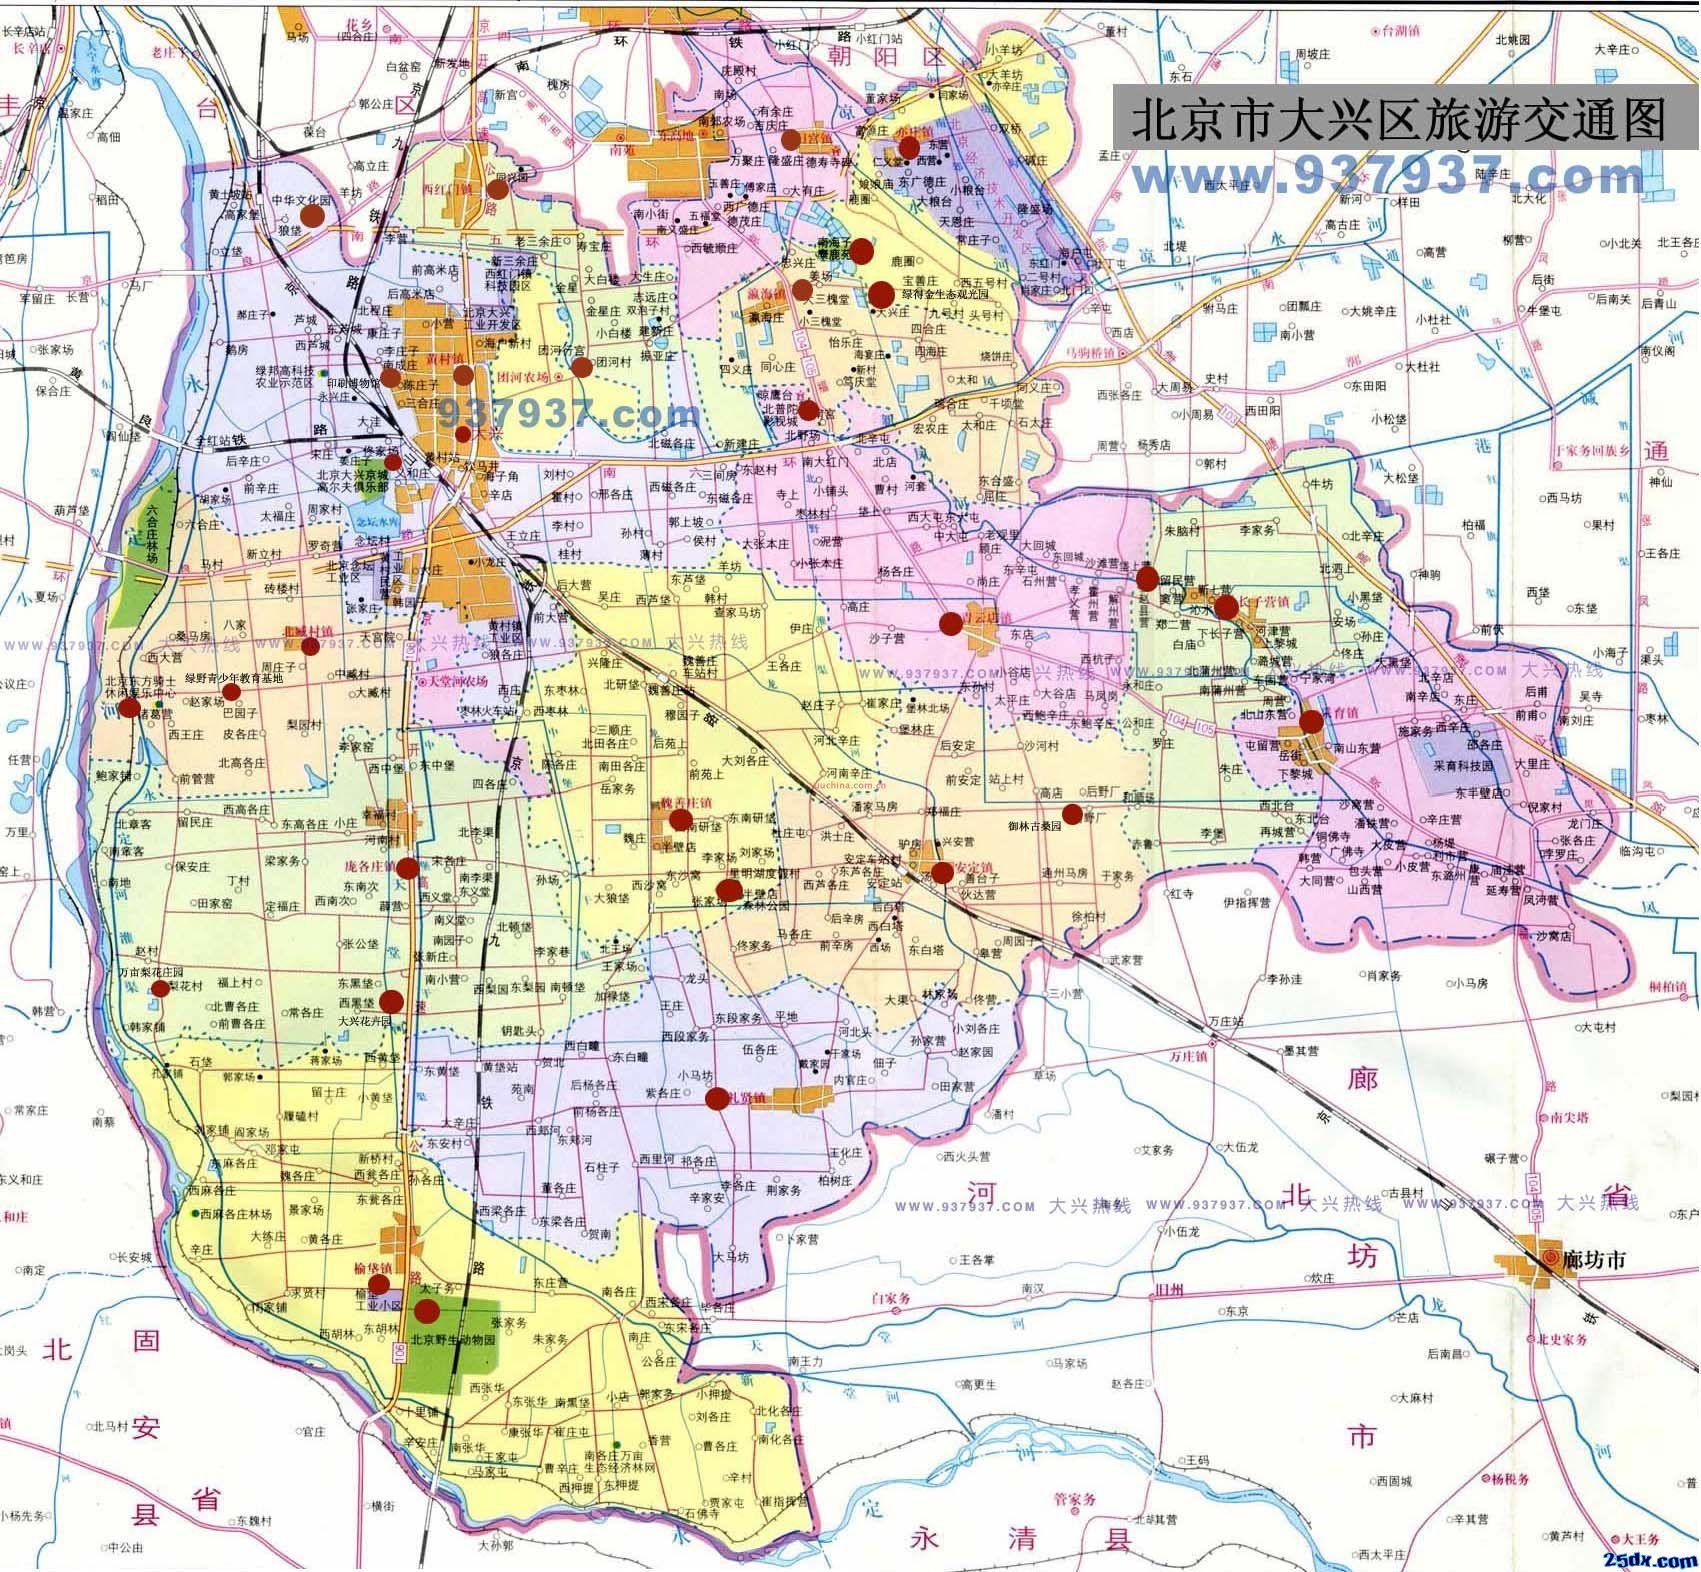Image resolution: width=1701 pixels, height=1572 pixels.
Task: Select the 绿得金生态观光园 red marker
Action: point(881,294)
